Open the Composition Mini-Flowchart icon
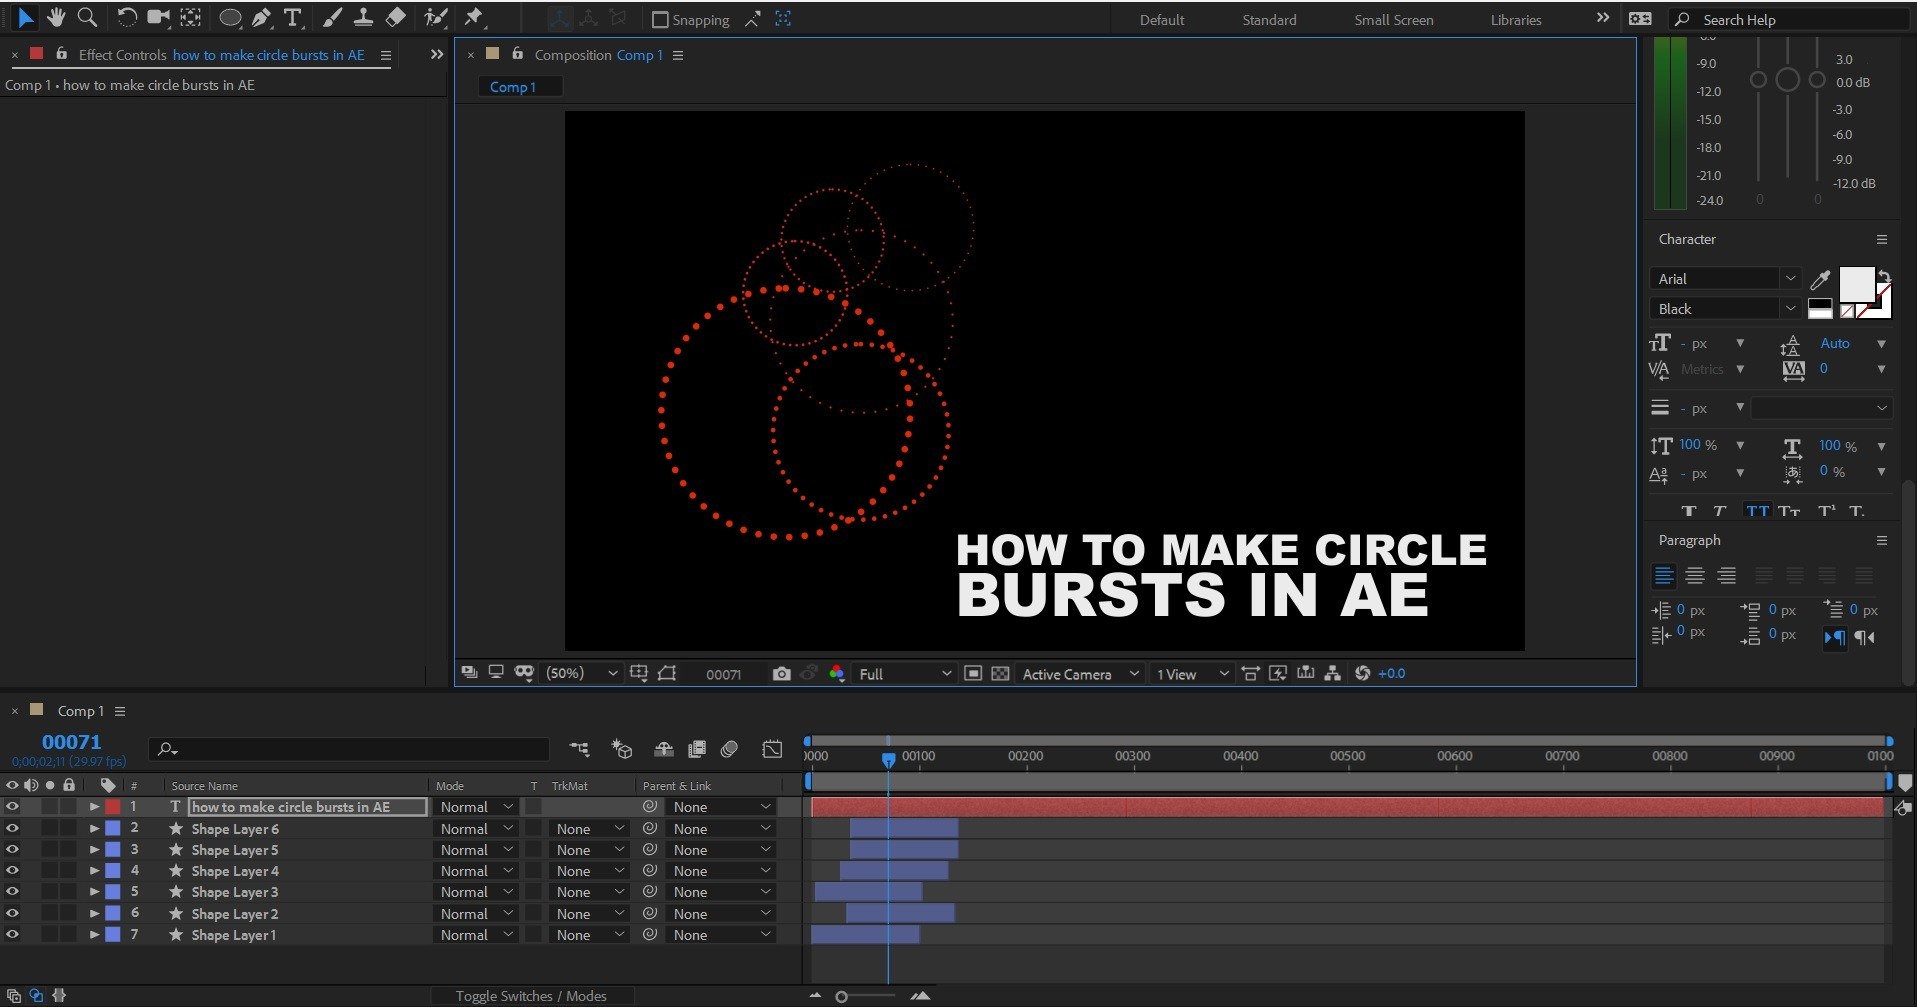Viewport: 1917px width, 1007px height. (x=579, y=748)
